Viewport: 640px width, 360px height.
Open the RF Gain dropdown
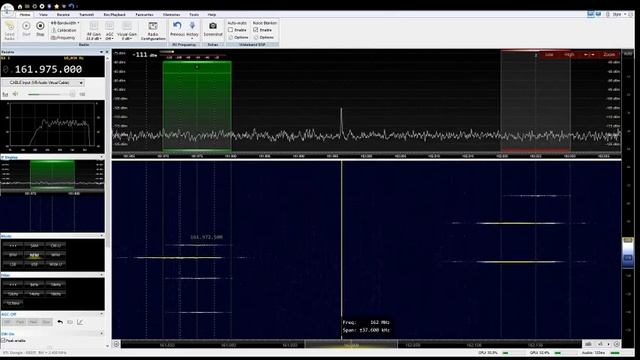(x=93, y=31)
